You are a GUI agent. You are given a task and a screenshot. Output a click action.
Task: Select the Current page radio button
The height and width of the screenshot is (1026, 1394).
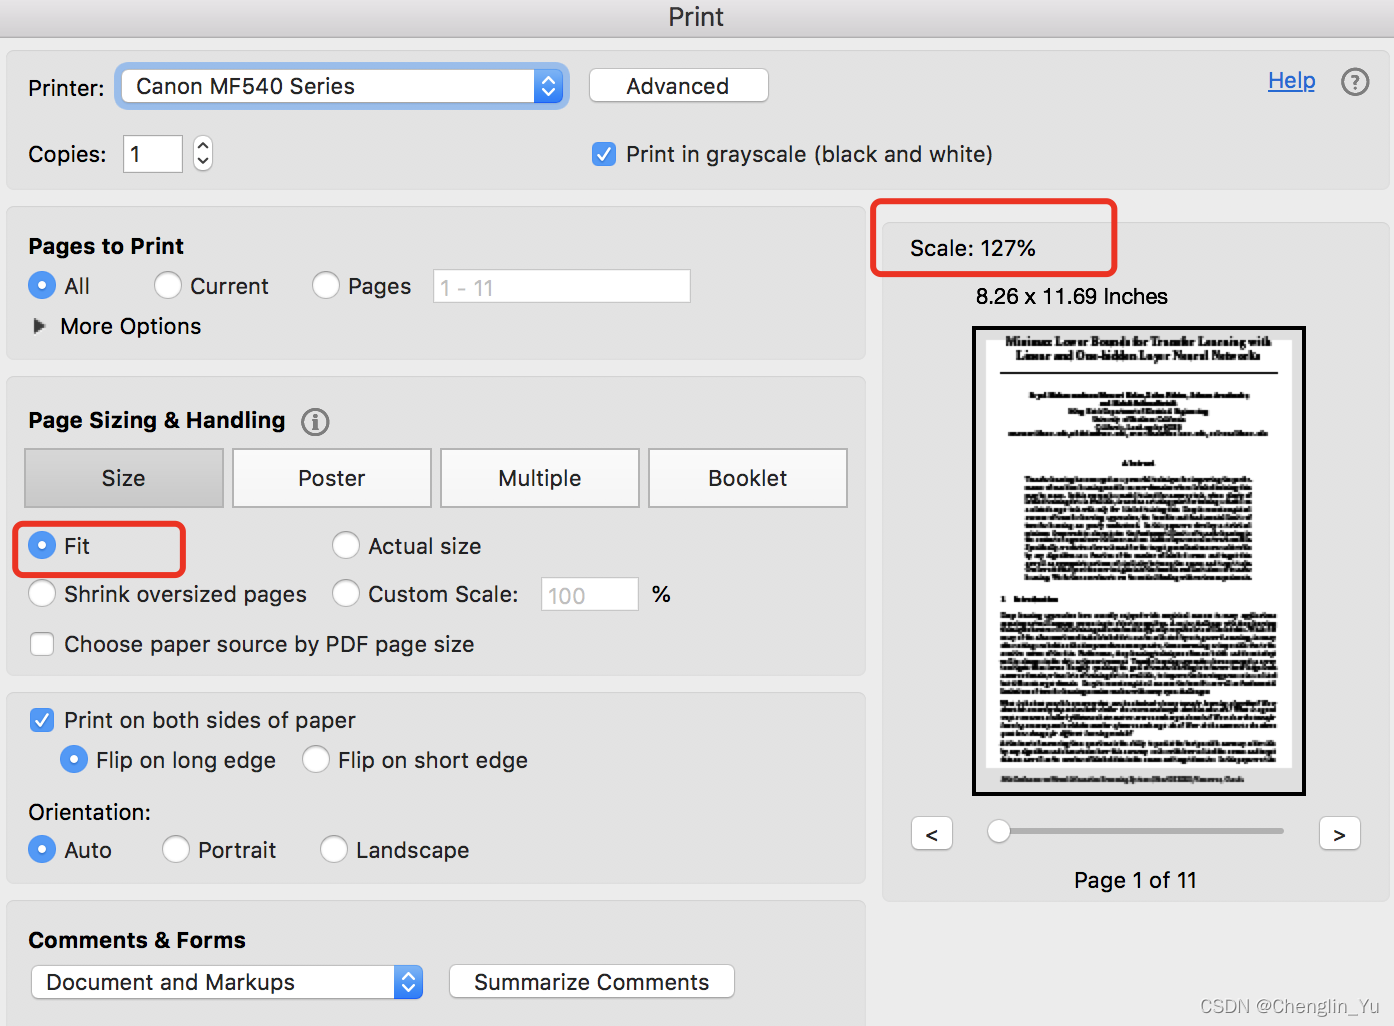168,286
